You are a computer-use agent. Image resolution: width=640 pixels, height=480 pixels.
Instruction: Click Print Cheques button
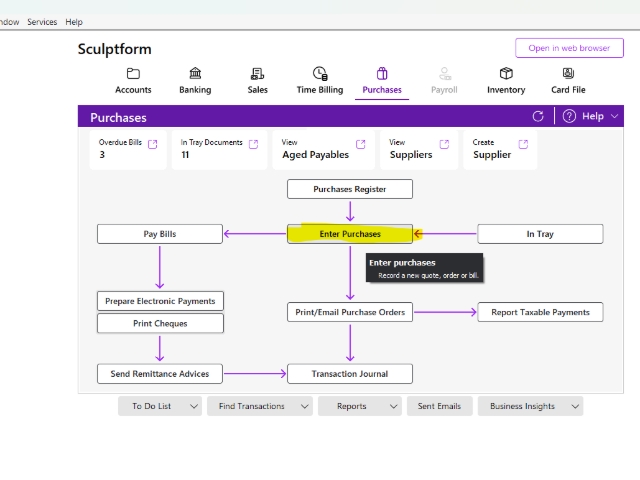click(160, 323)
